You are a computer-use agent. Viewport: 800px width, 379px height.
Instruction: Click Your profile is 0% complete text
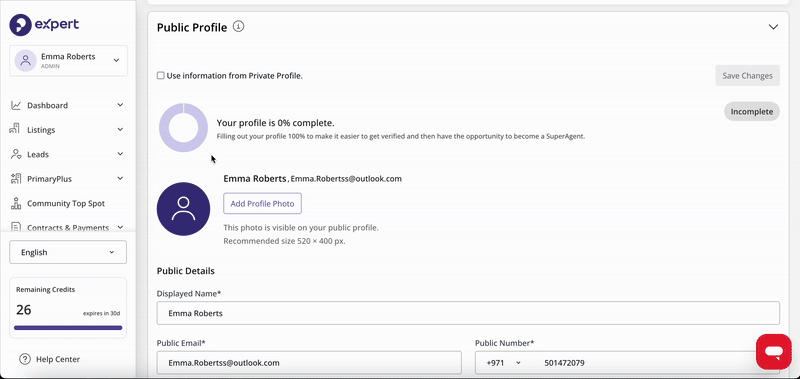point(276,123)
